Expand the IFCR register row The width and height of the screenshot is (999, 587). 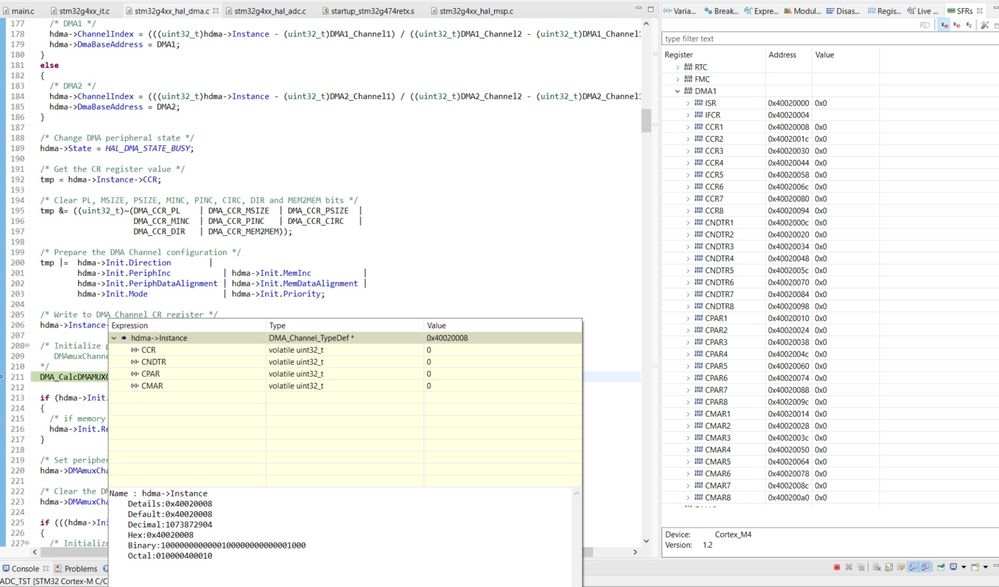click(688, 115)
